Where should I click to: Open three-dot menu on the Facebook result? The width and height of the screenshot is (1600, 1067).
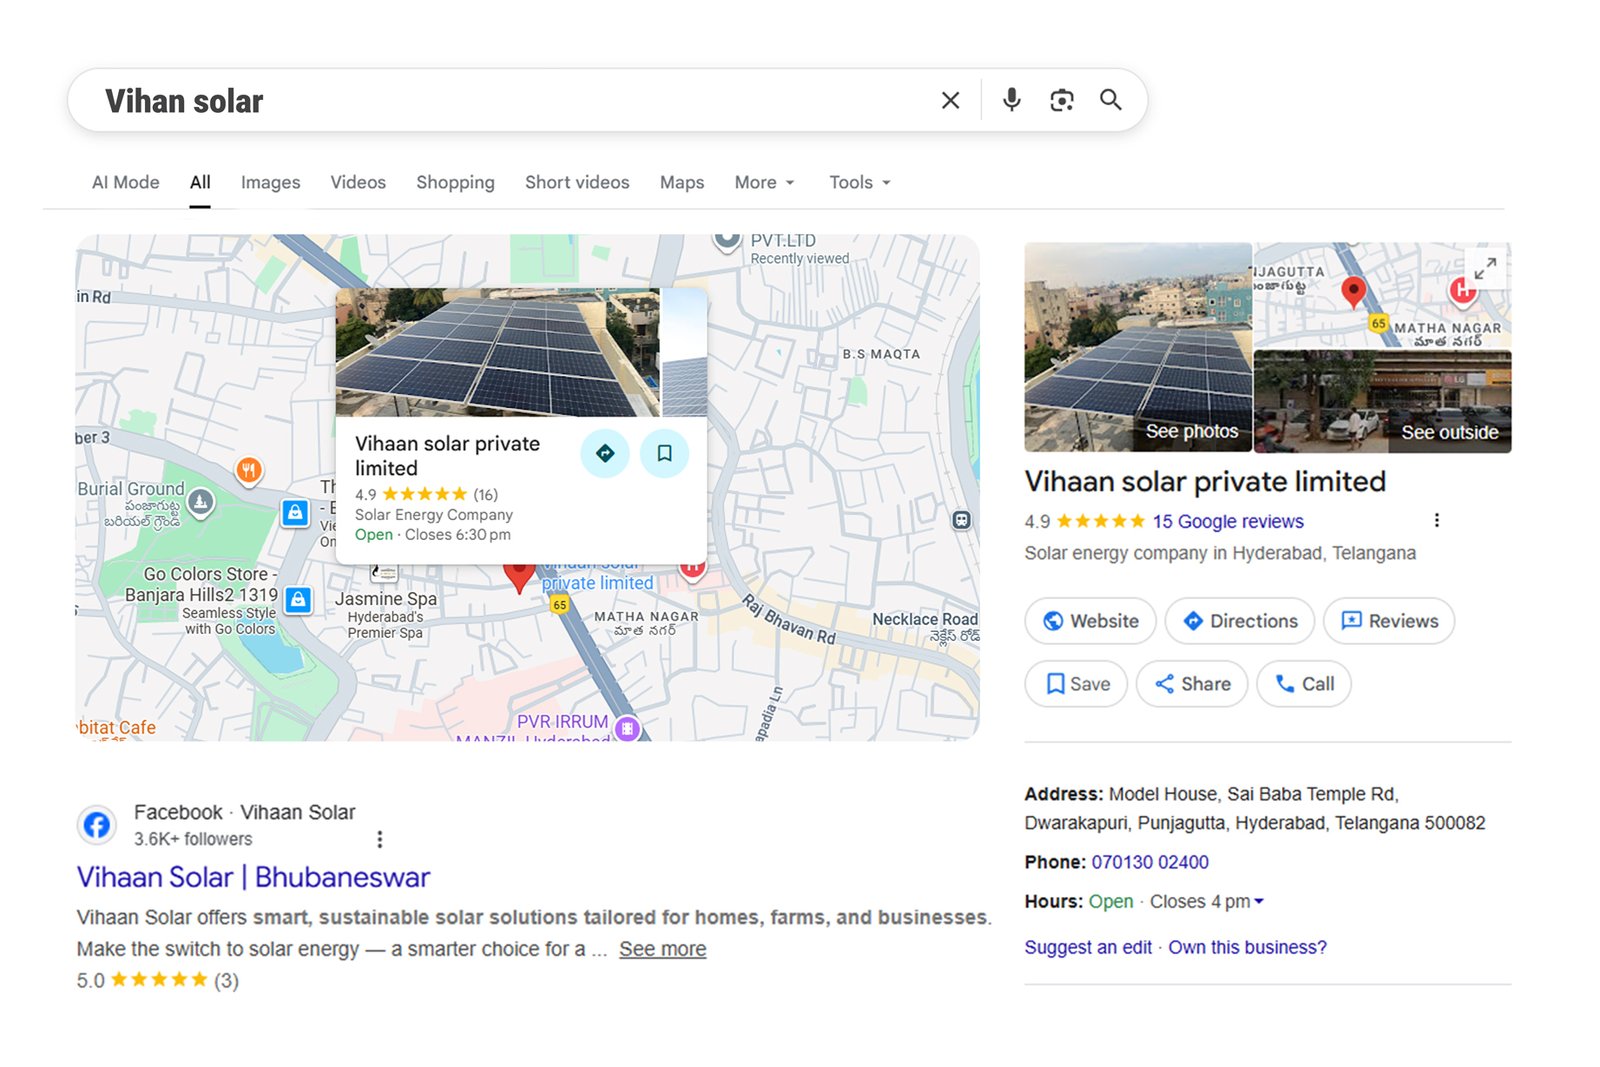pos(379,839)
